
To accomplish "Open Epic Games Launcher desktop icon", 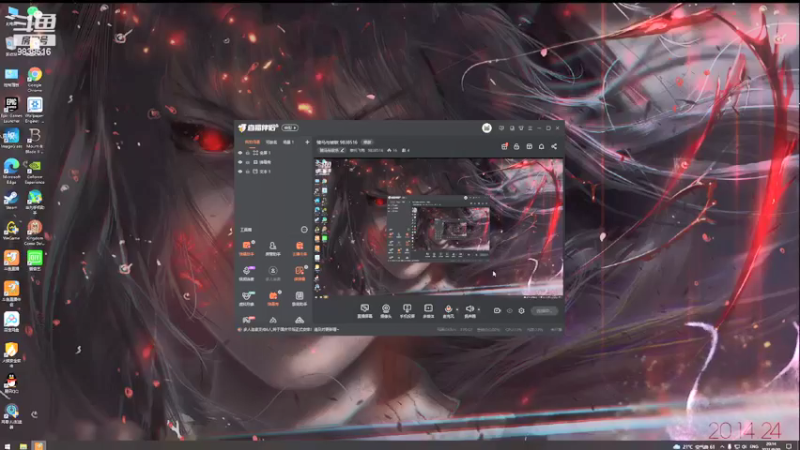I will tap(11, 110).
